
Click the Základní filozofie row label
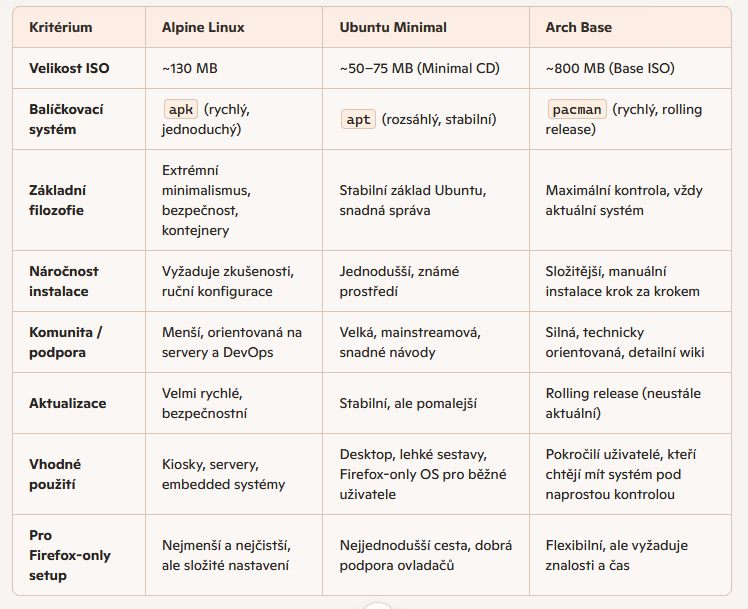(x=57, y=200)
